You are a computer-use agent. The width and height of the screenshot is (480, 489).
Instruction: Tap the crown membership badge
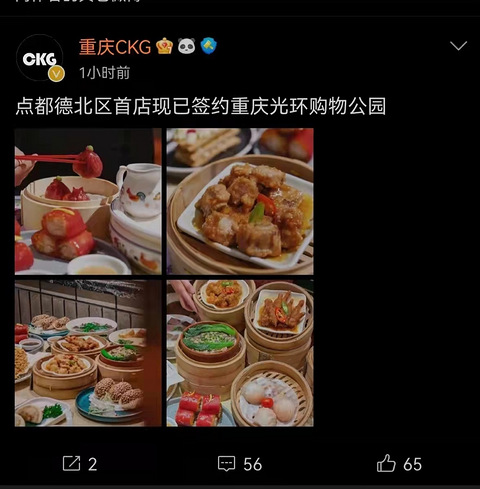pyautogui.click(x=164, y=46)
